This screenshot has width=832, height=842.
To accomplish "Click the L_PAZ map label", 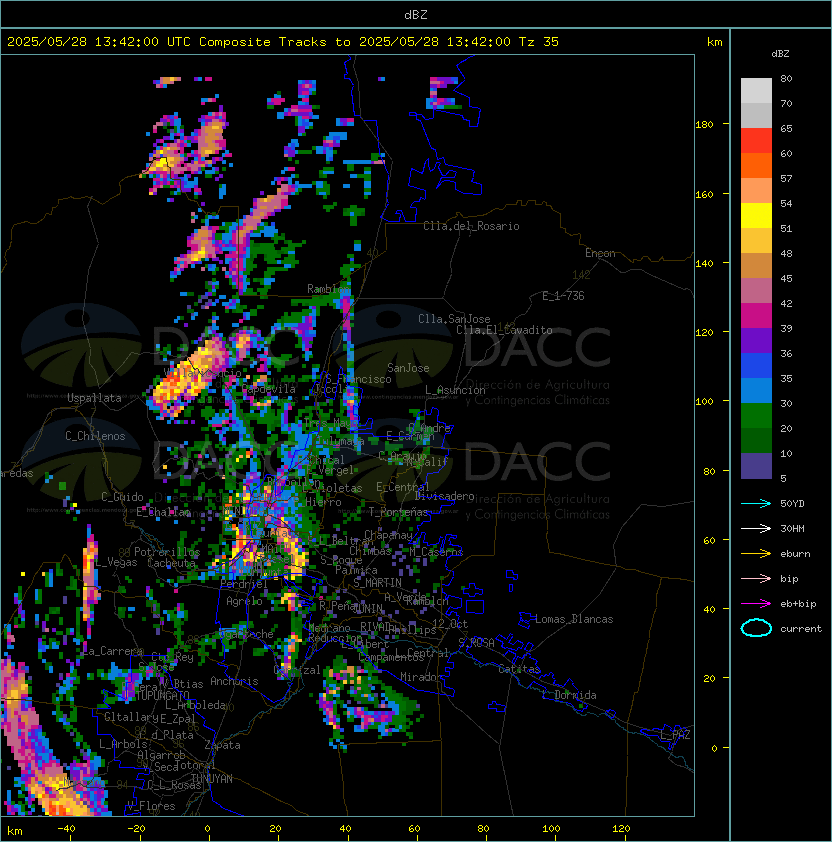I will tap(675, 735).
